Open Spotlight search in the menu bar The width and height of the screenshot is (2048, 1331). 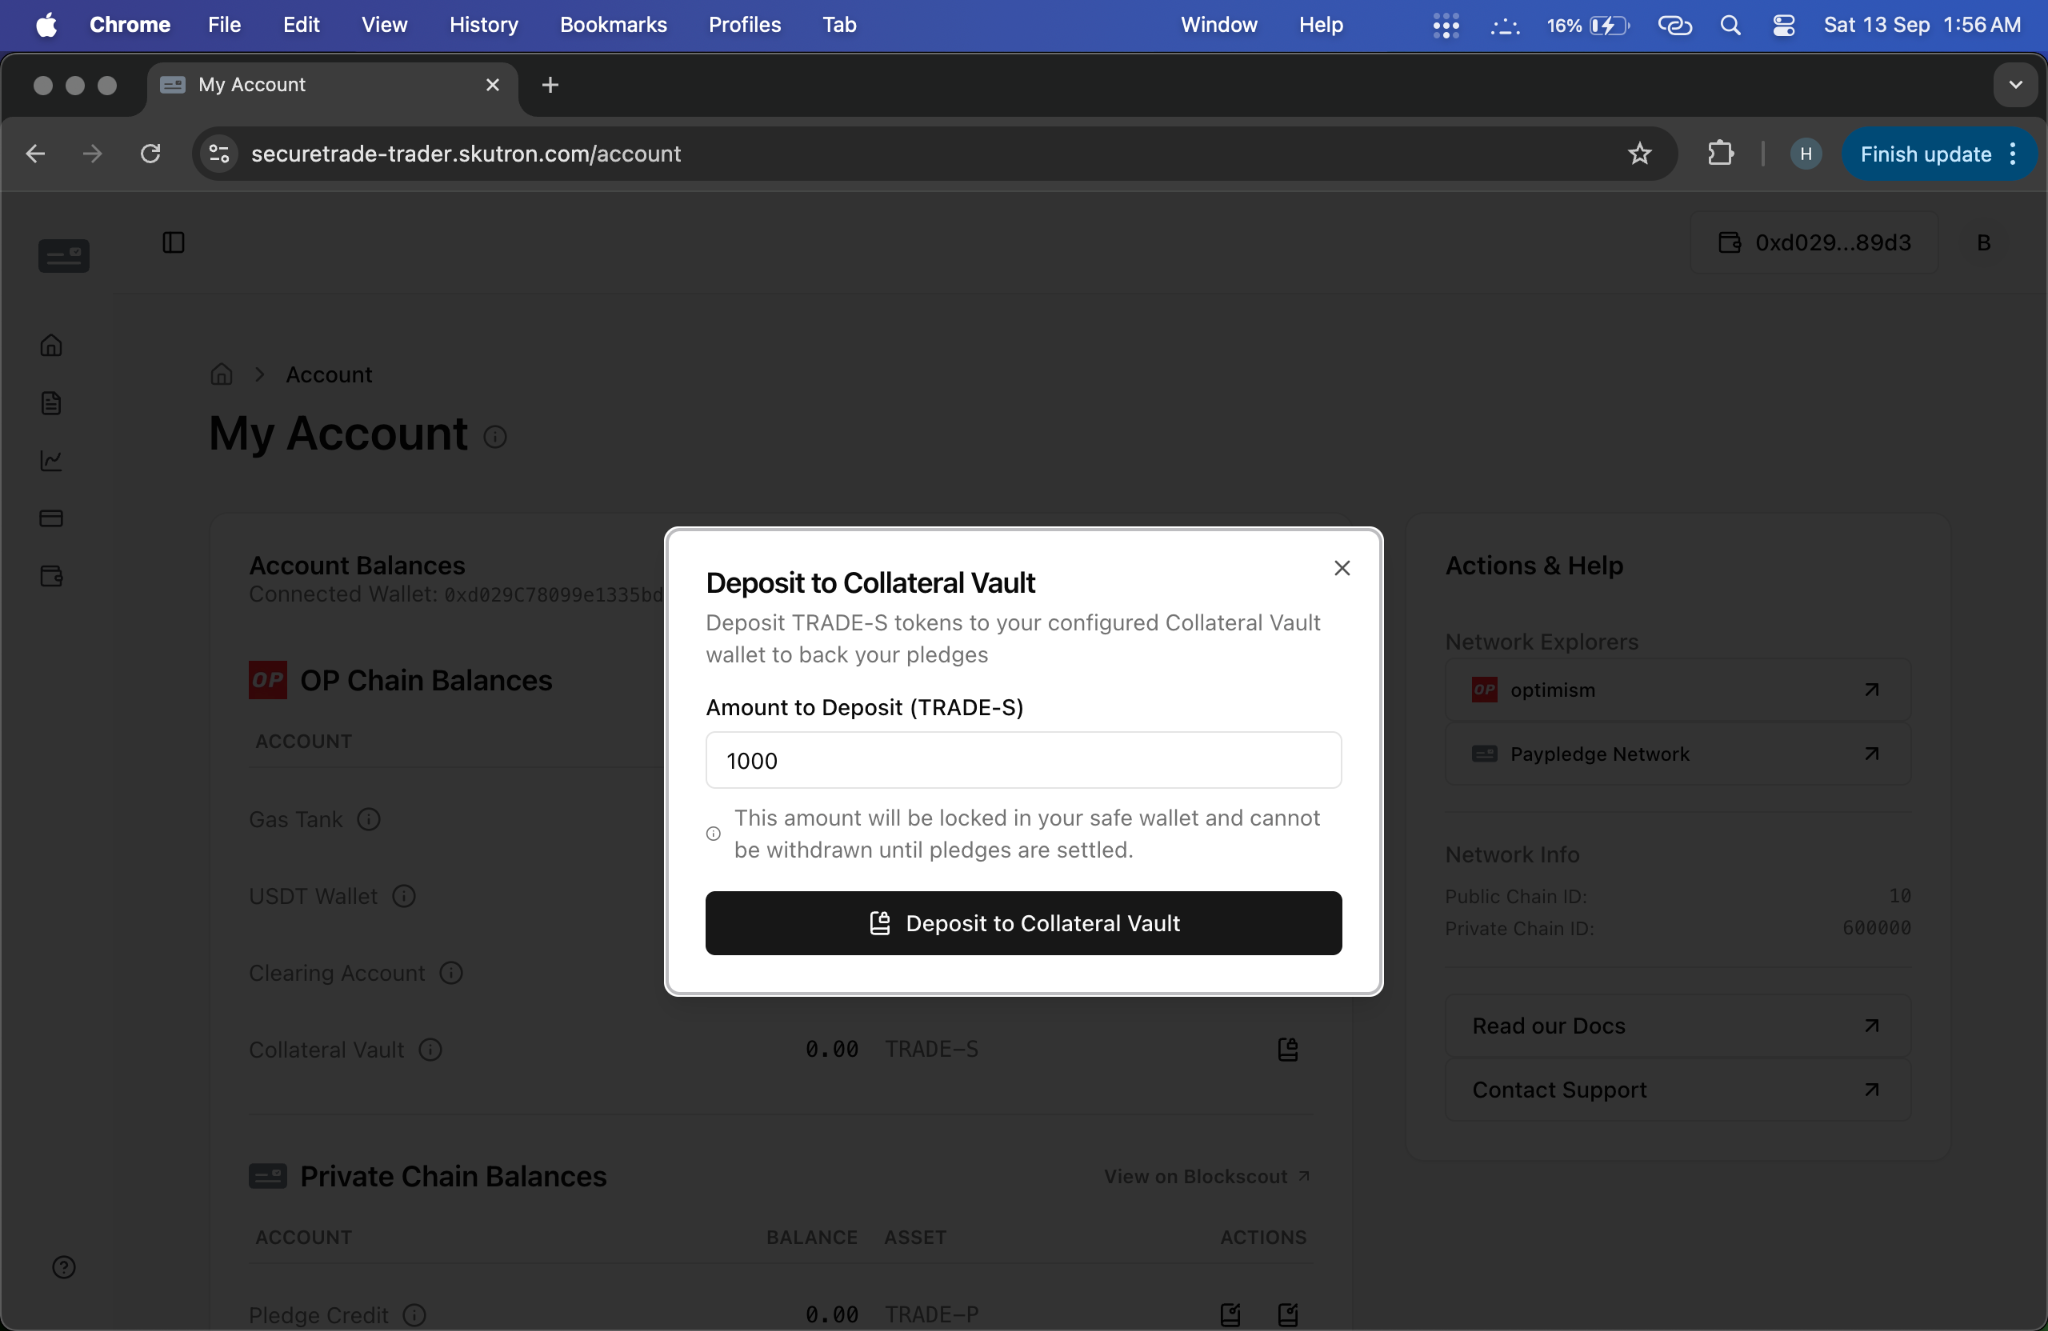1730,25
